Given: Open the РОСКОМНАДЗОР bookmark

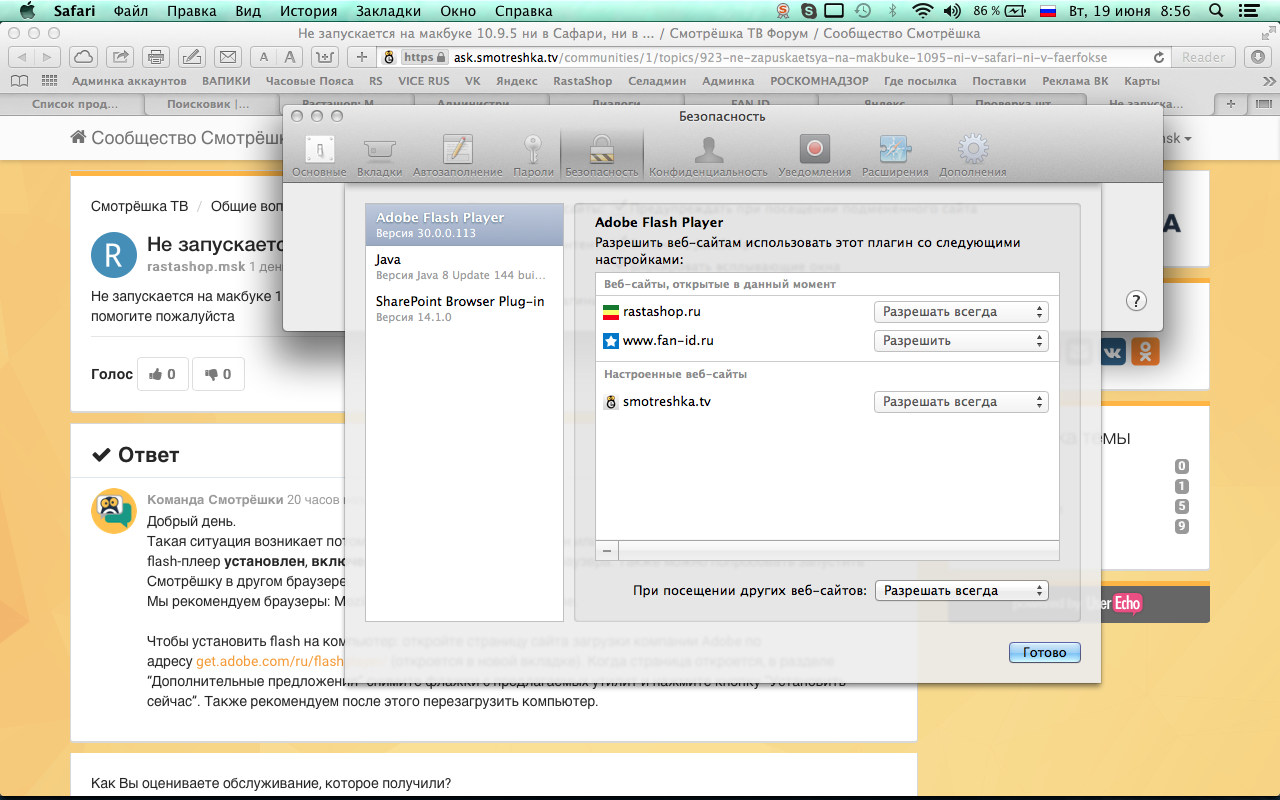Looking at the screenshot, I should pos(819,81).
